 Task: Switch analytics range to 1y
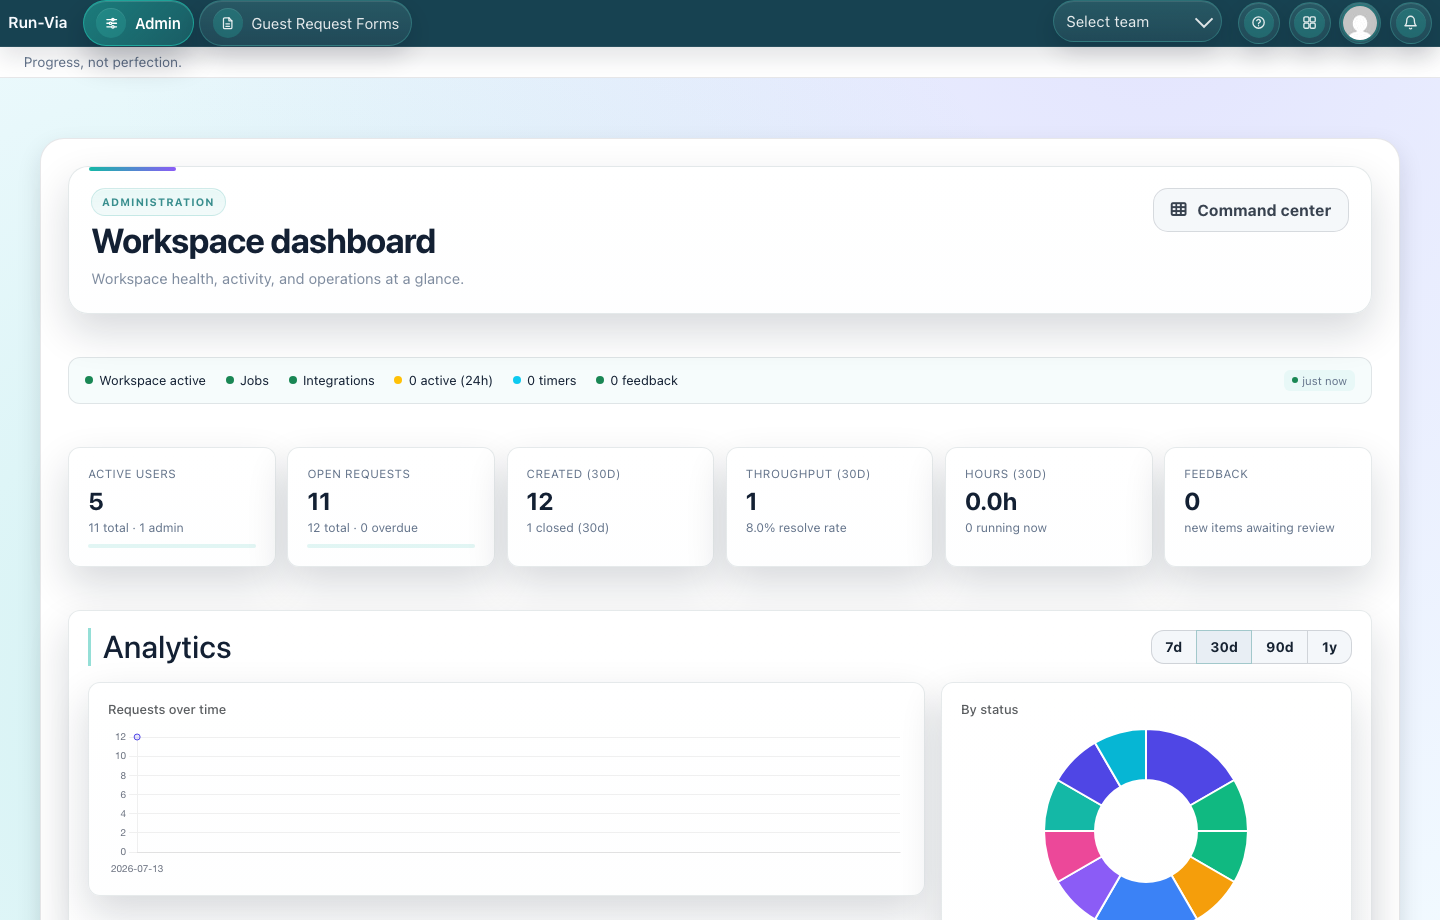tap(1329, 647)
